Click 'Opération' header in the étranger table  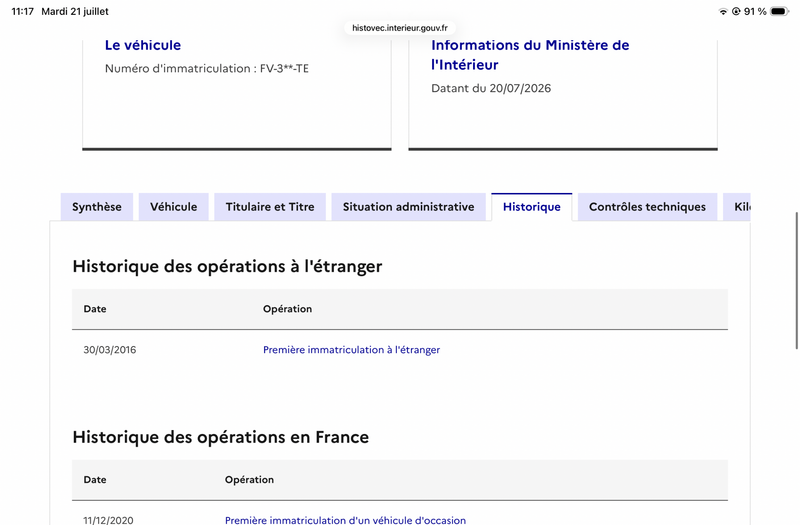(x=287, y=309)
